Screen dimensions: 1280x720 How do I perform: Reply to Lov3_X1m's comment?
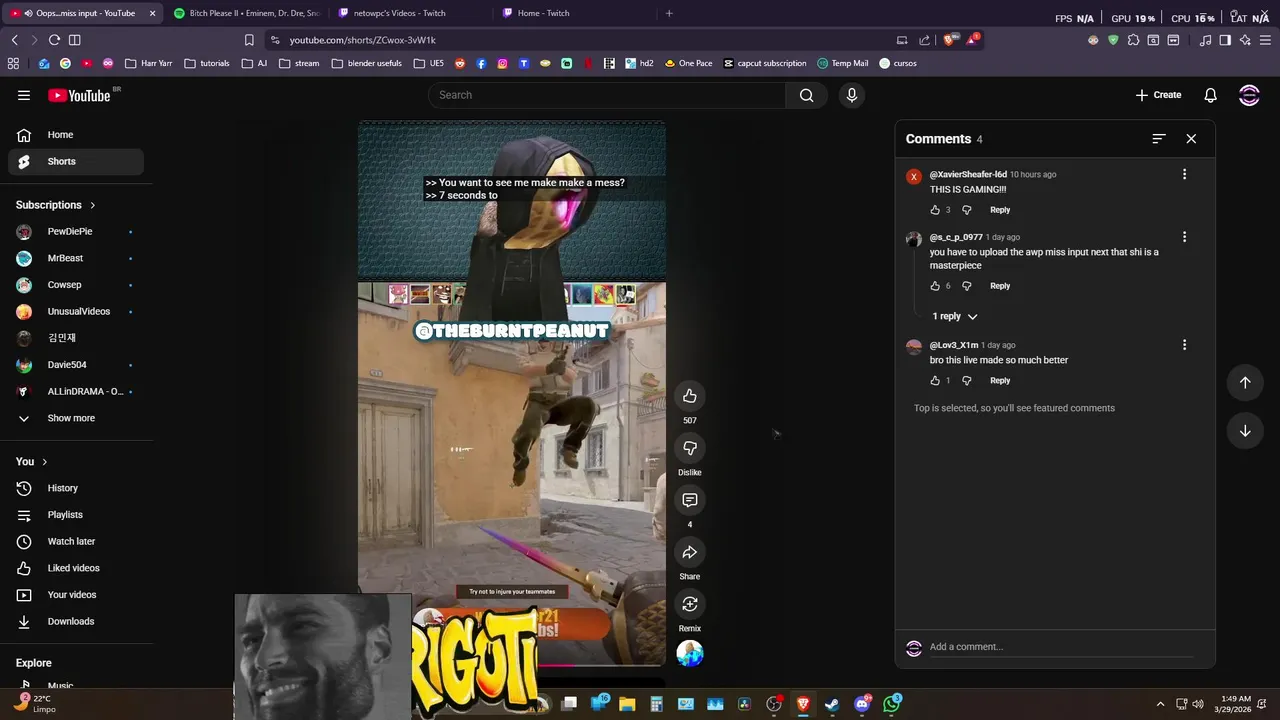[1000, 381]
